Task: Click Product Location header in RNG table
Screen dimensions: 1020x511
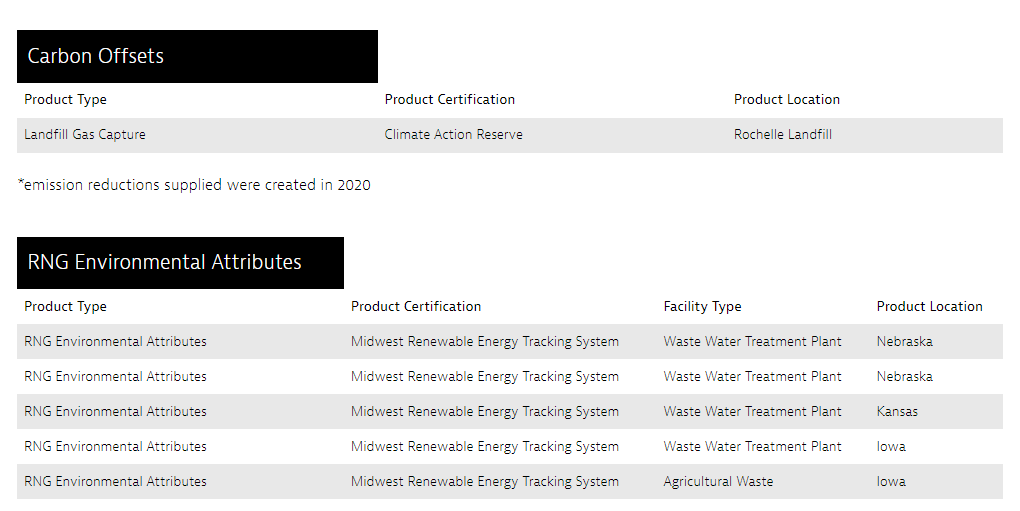Action: tap(930, 306)
